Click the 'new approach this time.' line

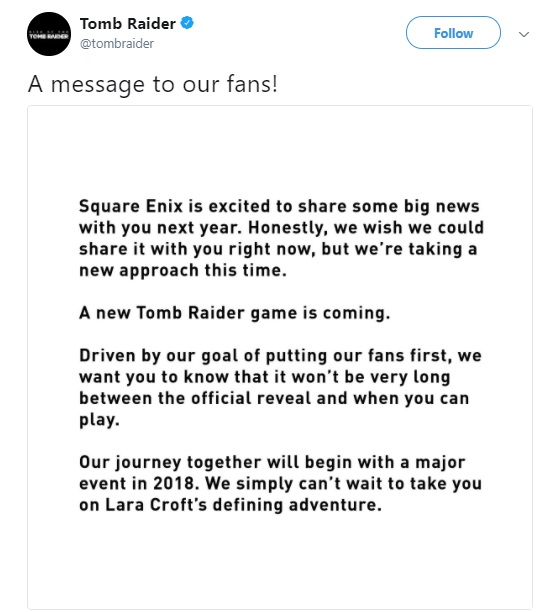click(x=183, y=270)
